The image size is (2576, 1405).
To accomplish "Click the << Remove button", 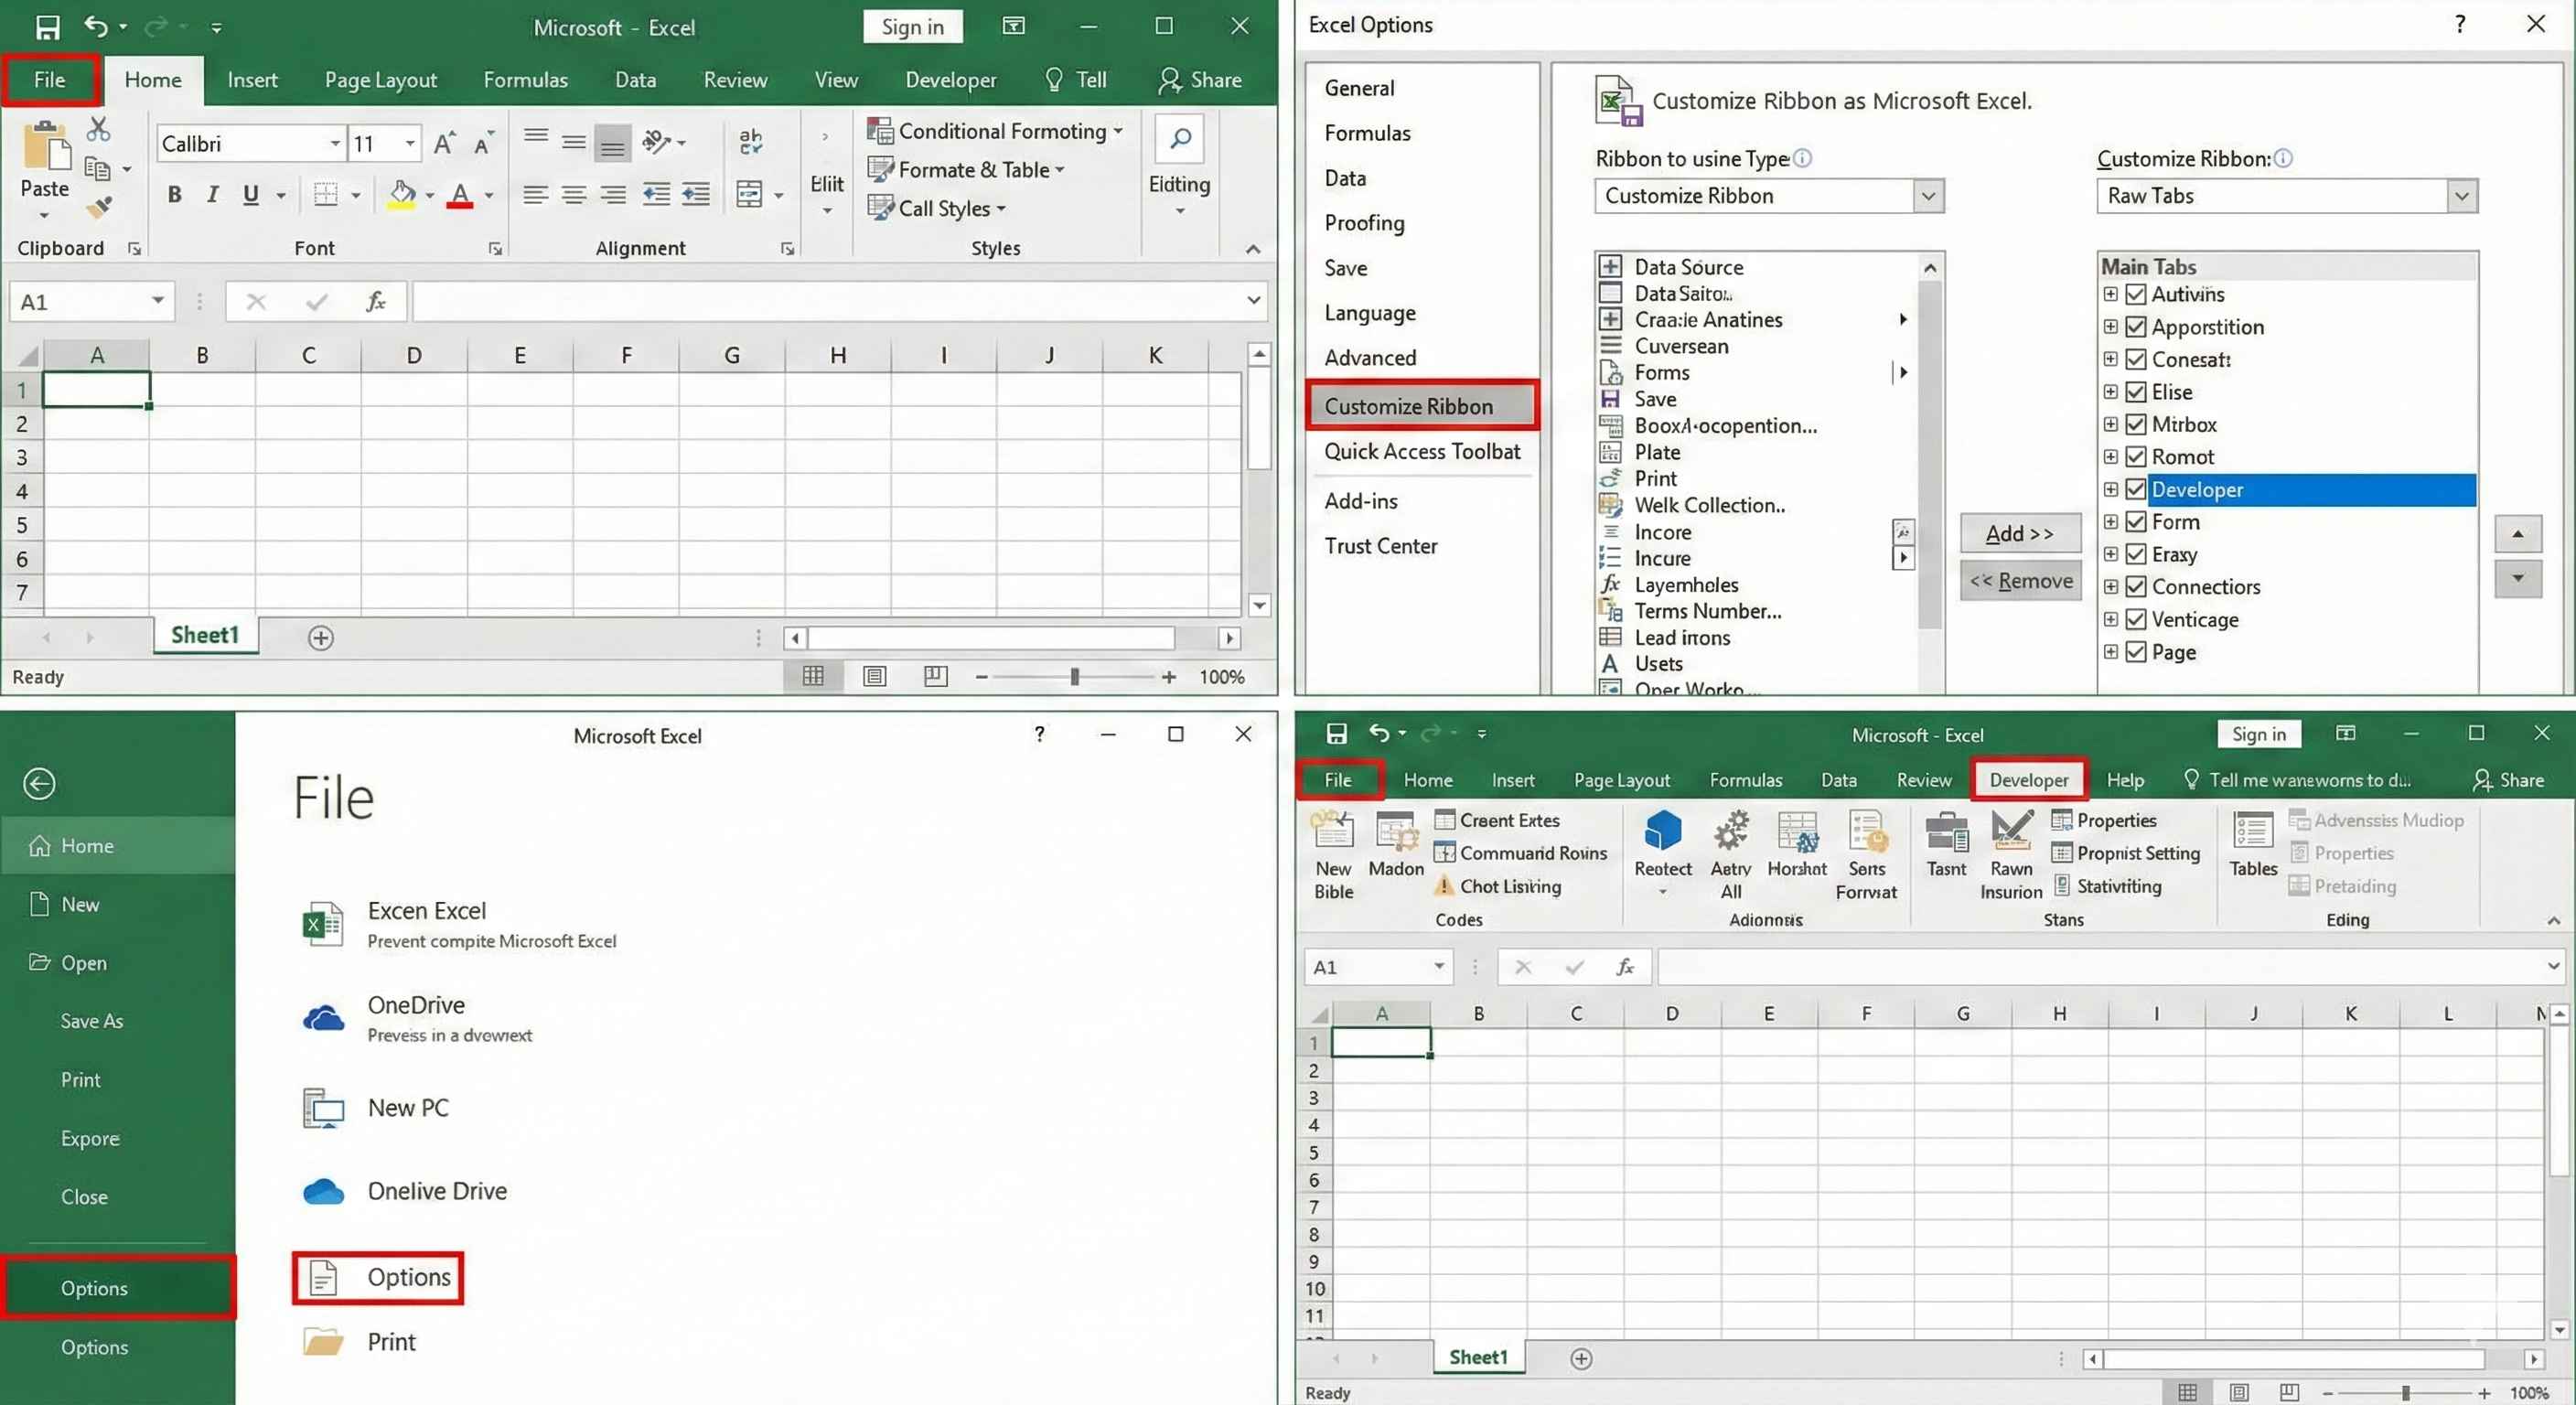I will tap(2020, 581).
